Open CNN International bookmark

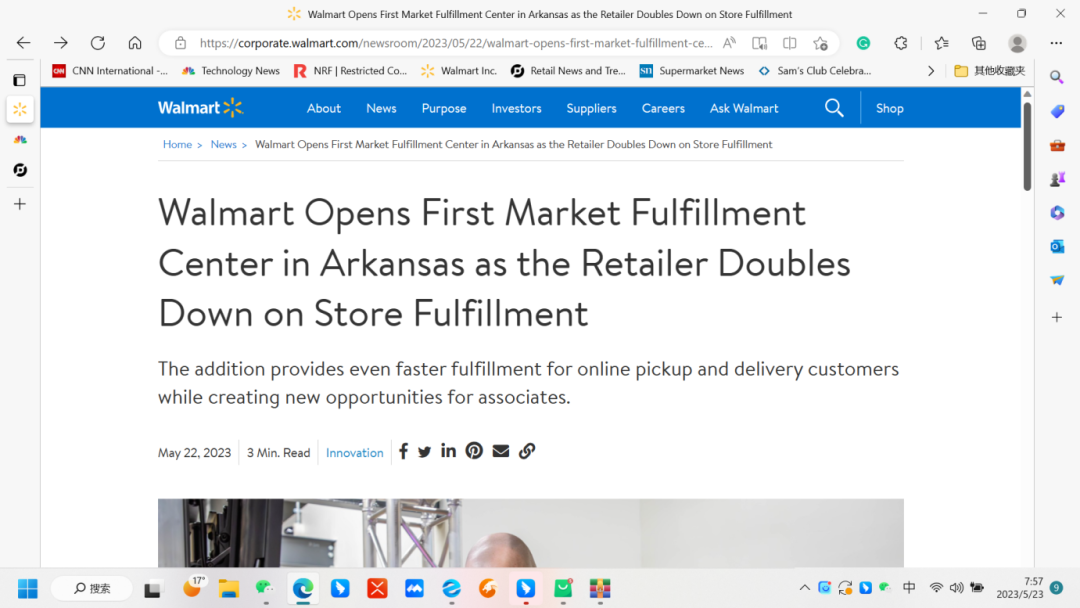(110, 71)
